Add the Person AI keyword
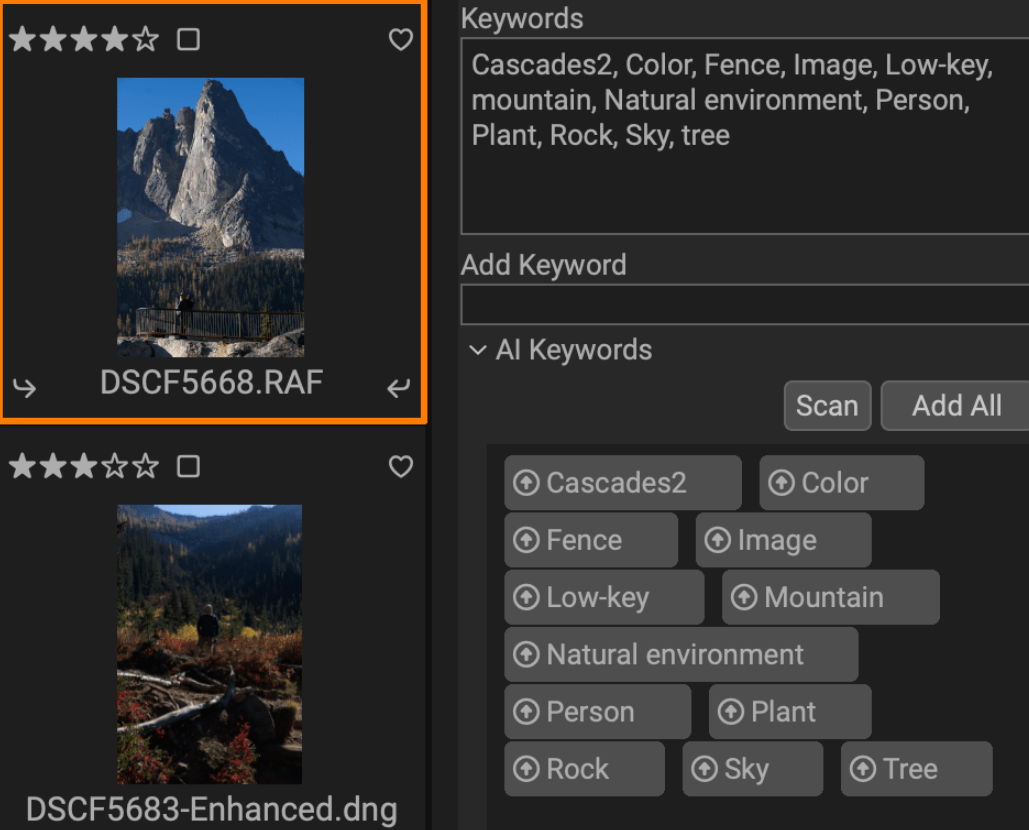The width and height of the screenshot is (1029, 830). click(x=597, y=712)
